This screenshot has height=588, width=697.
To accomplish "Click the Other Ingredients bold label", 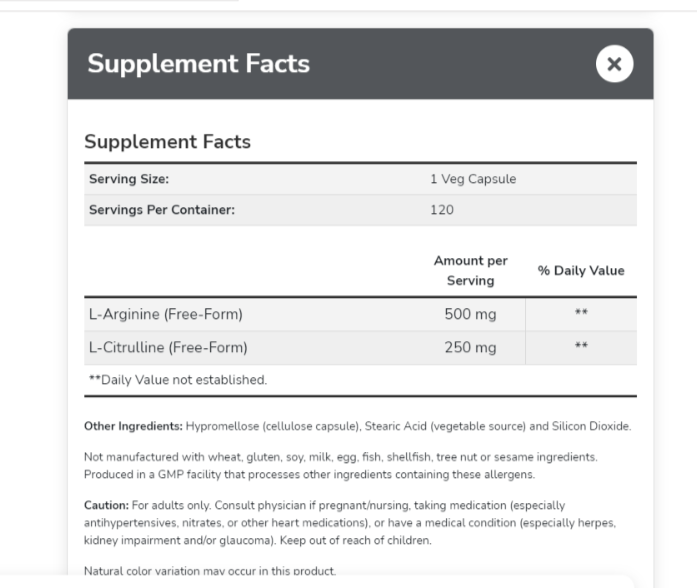I will (x=133, y=426).
